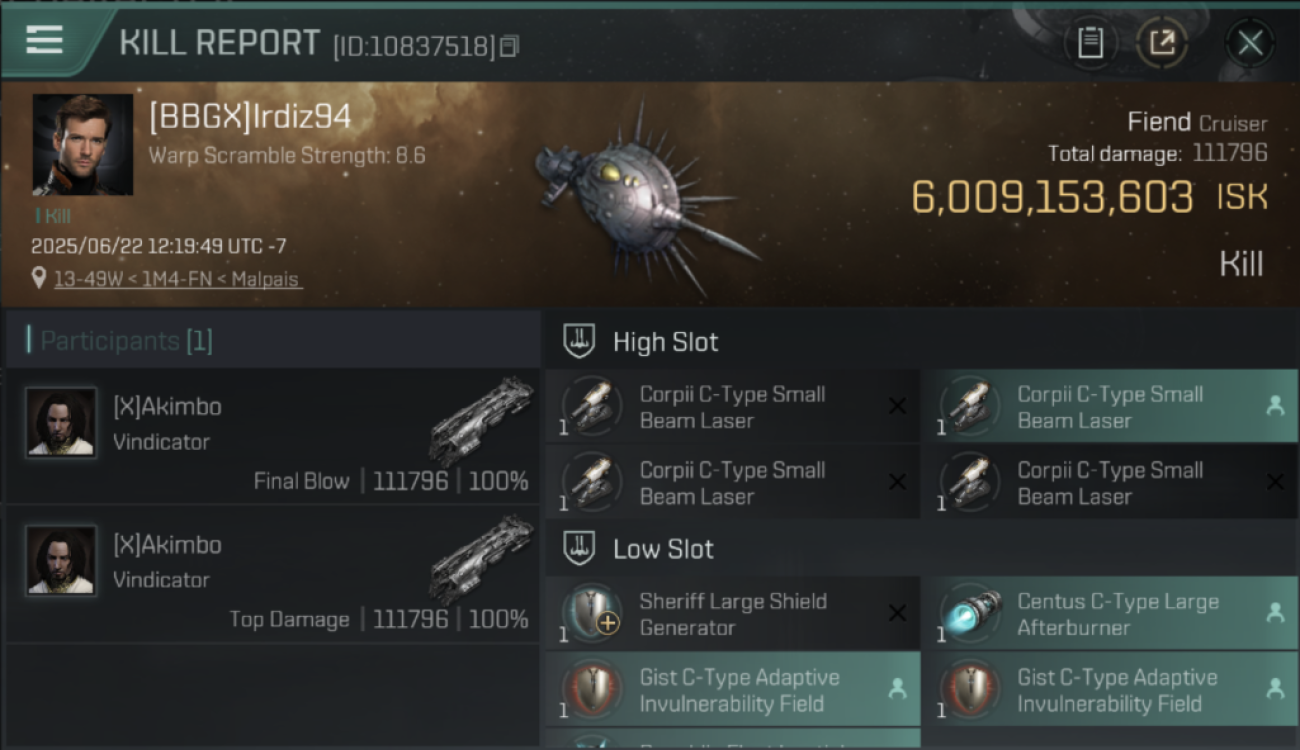
Task: Click the Low Slot section icon
Action: click(580, 549)
